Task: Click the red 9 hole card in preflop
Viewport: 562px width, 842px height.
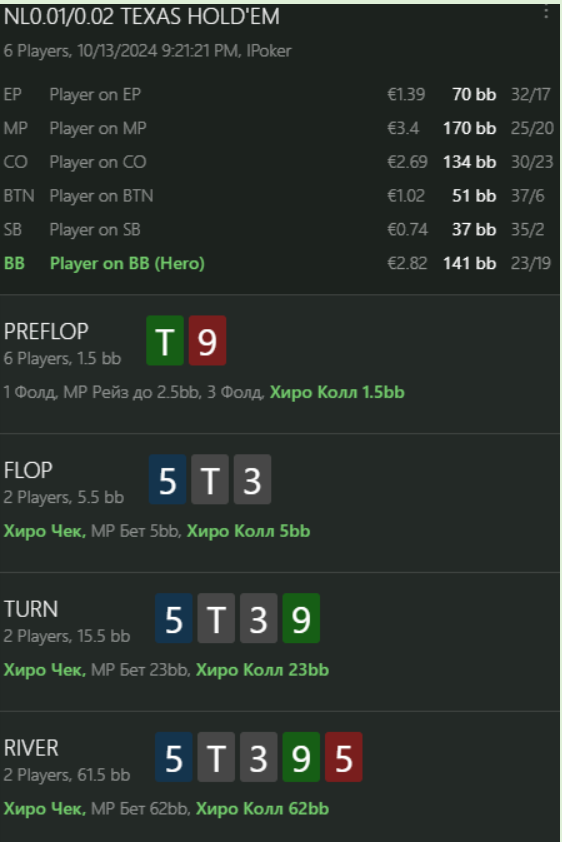Action: (207, 340)
